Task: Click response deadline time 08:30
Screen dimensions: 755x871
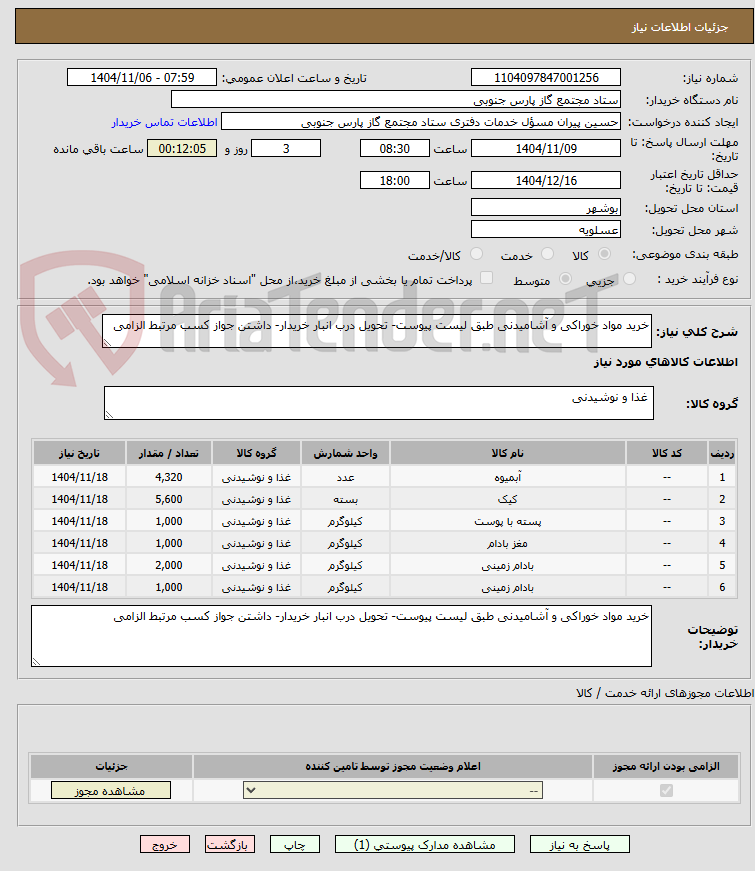Action: point(394,148)
